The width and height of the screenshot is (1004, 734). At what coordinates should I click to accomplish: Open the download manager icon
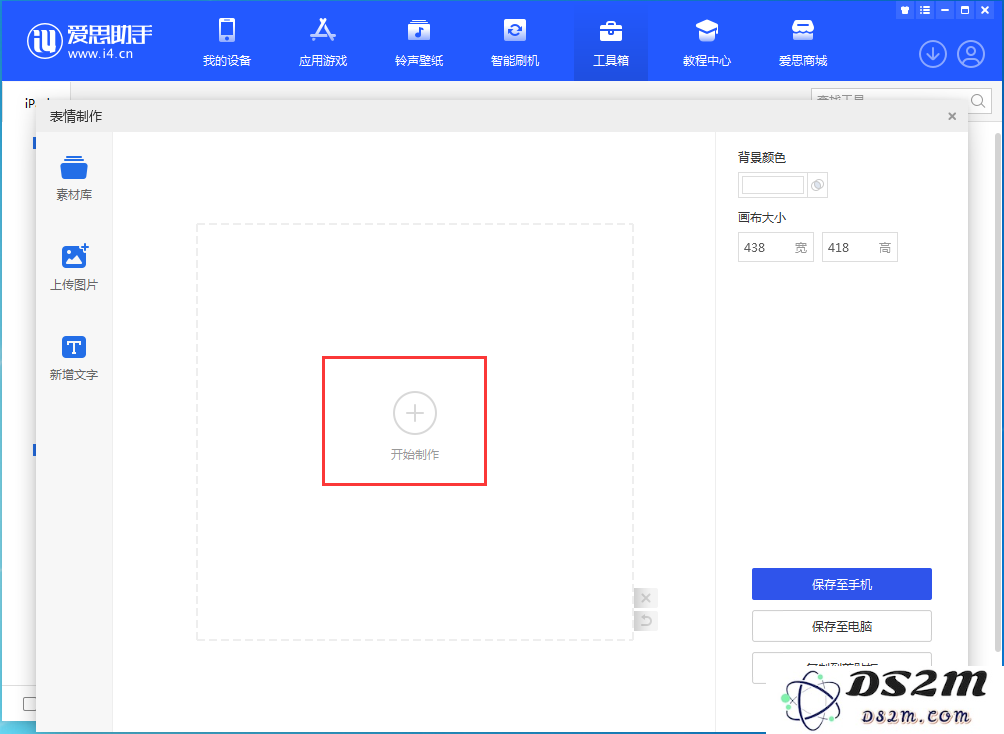933,54
